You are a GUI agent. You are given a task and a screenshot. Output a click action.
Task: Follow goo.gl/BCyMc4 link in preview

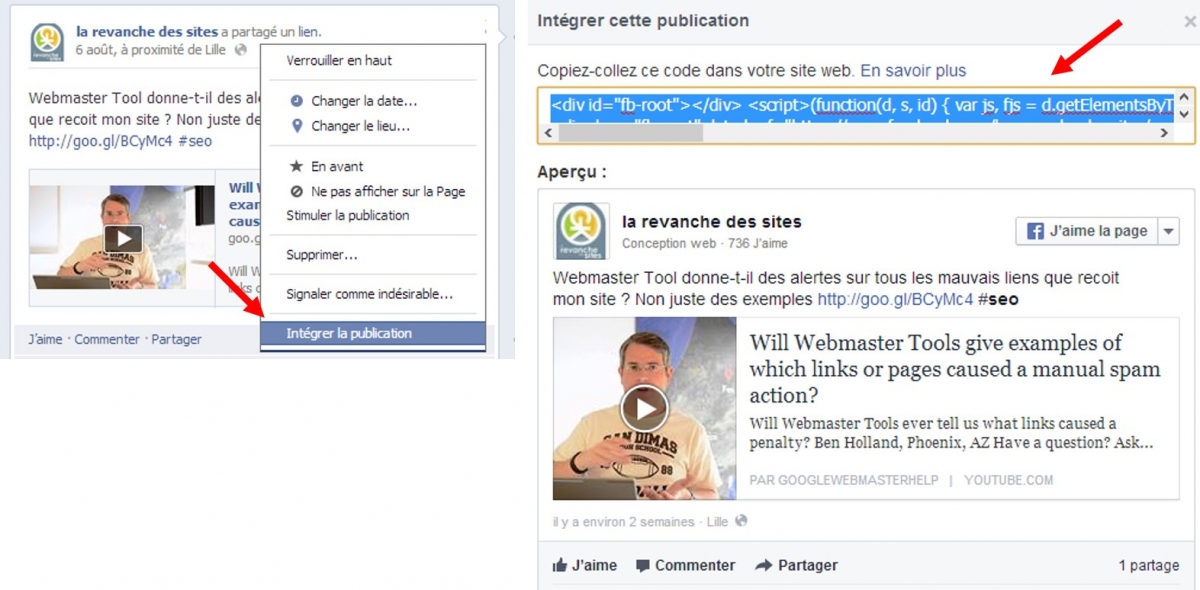[x=896, y=299]
